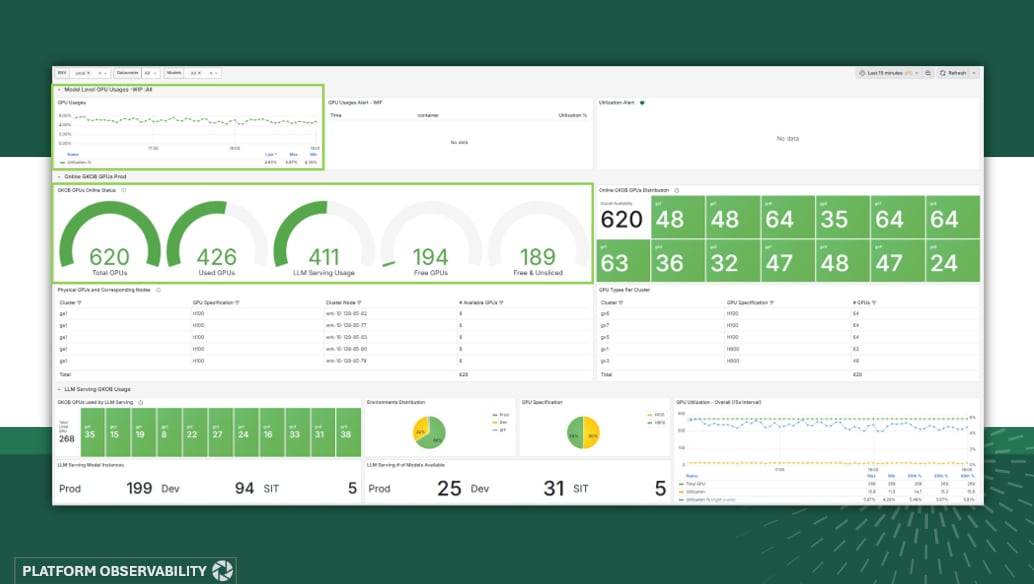
Task: Open the Models variable dropdown
Action: coord(202,73)
